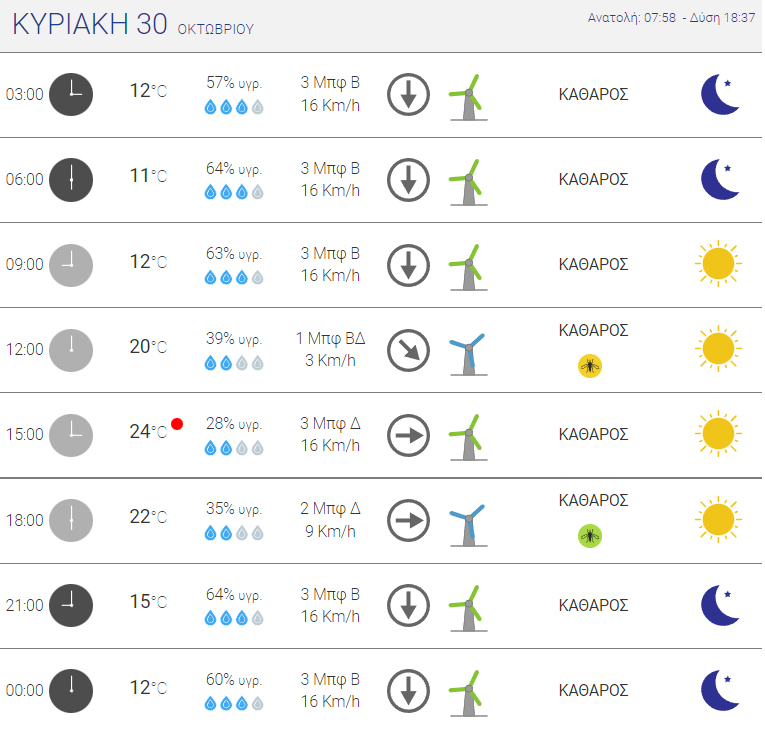Click the moon icon in 03:00 row
The width and height of the screenshot is (765, 732).
click(720, 95)
